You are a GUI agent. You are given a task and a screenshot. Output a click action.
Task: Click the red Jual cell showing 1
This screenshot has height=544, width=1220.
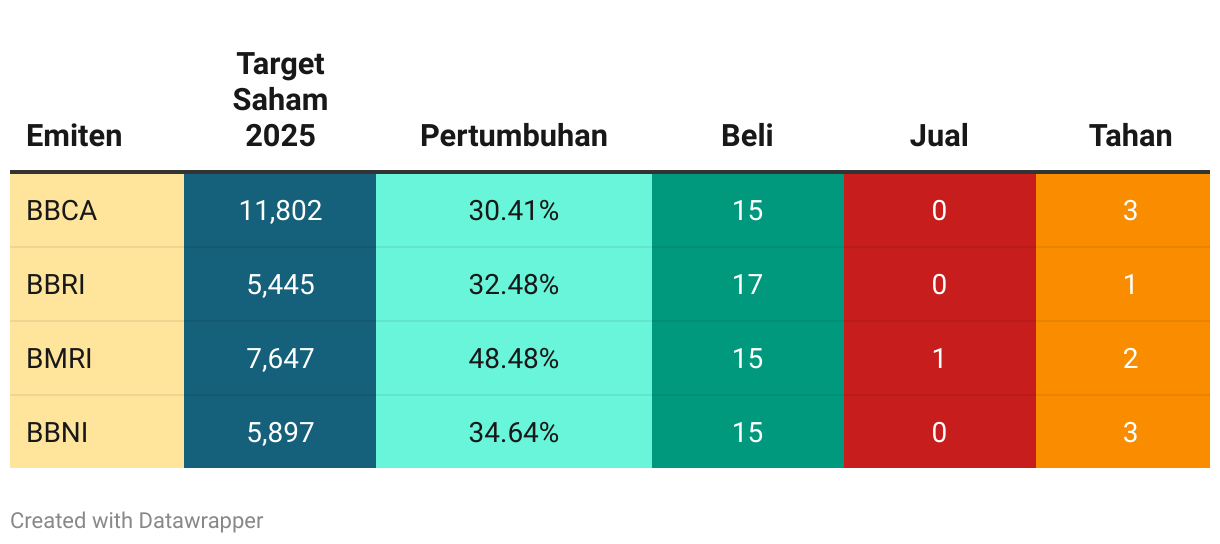pos(940,359)
